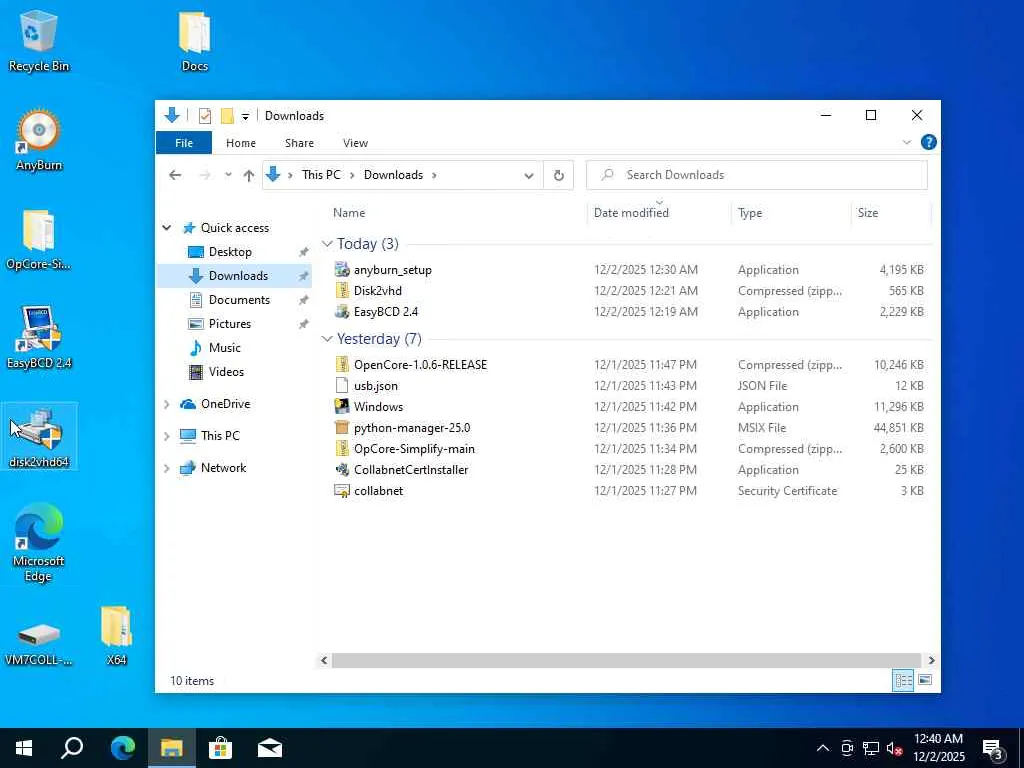
Task: Open the Share ribbon tab
Action: [299, 143]
